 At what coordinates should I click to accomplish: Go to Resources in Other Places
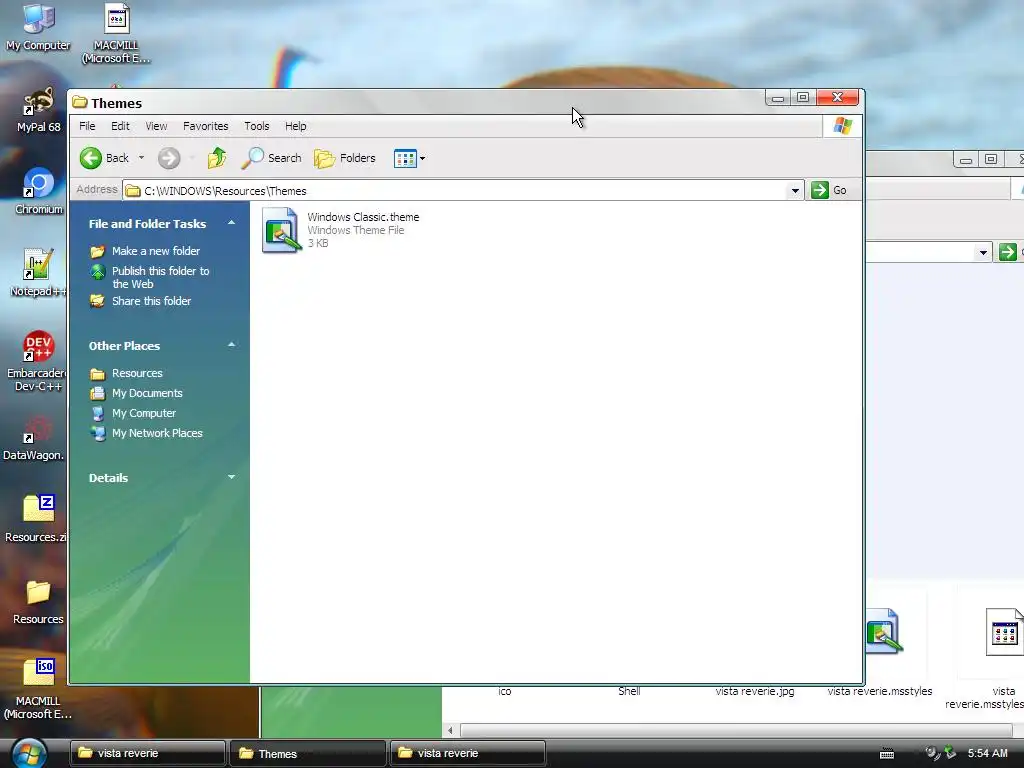(x=137, y=373)
